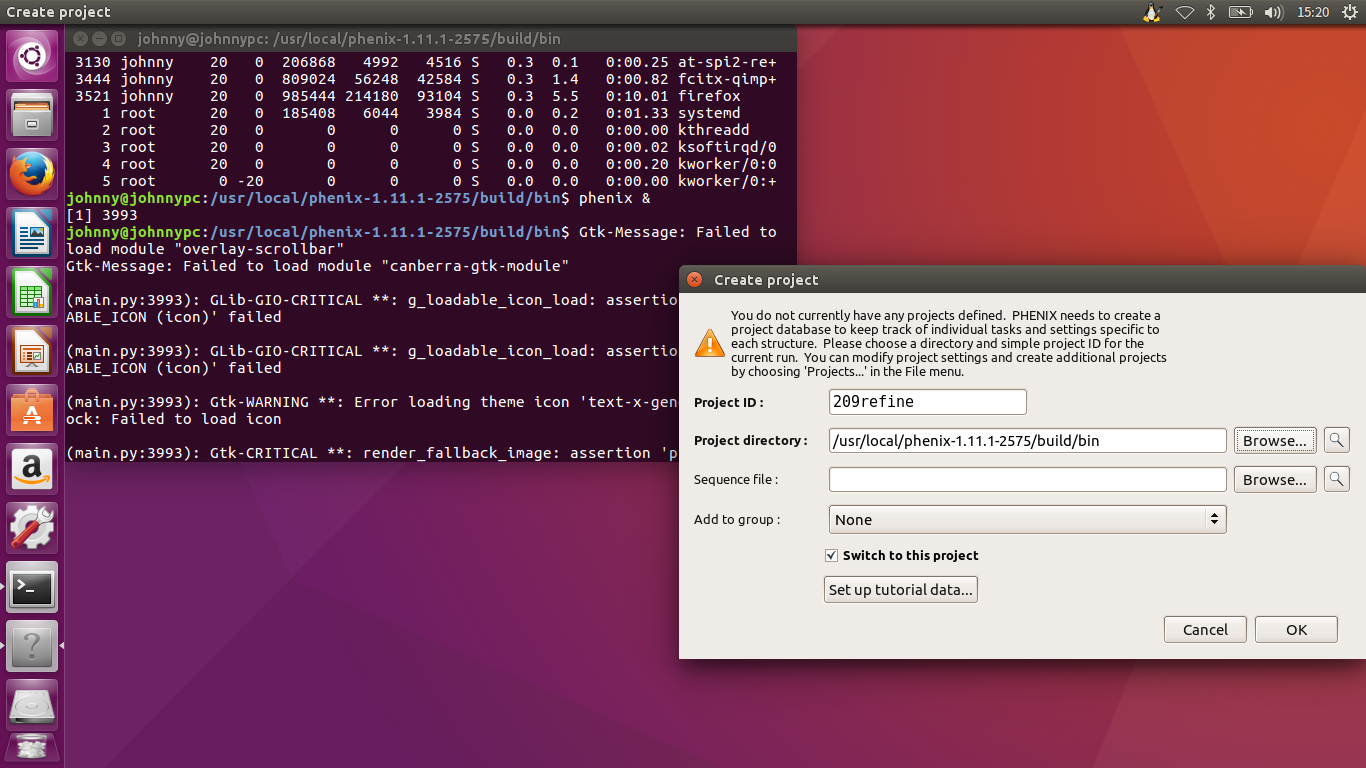Browse for a Project directory
Image resolution: width=1366 pixels, height=768 pixels.
(1274, 440)
